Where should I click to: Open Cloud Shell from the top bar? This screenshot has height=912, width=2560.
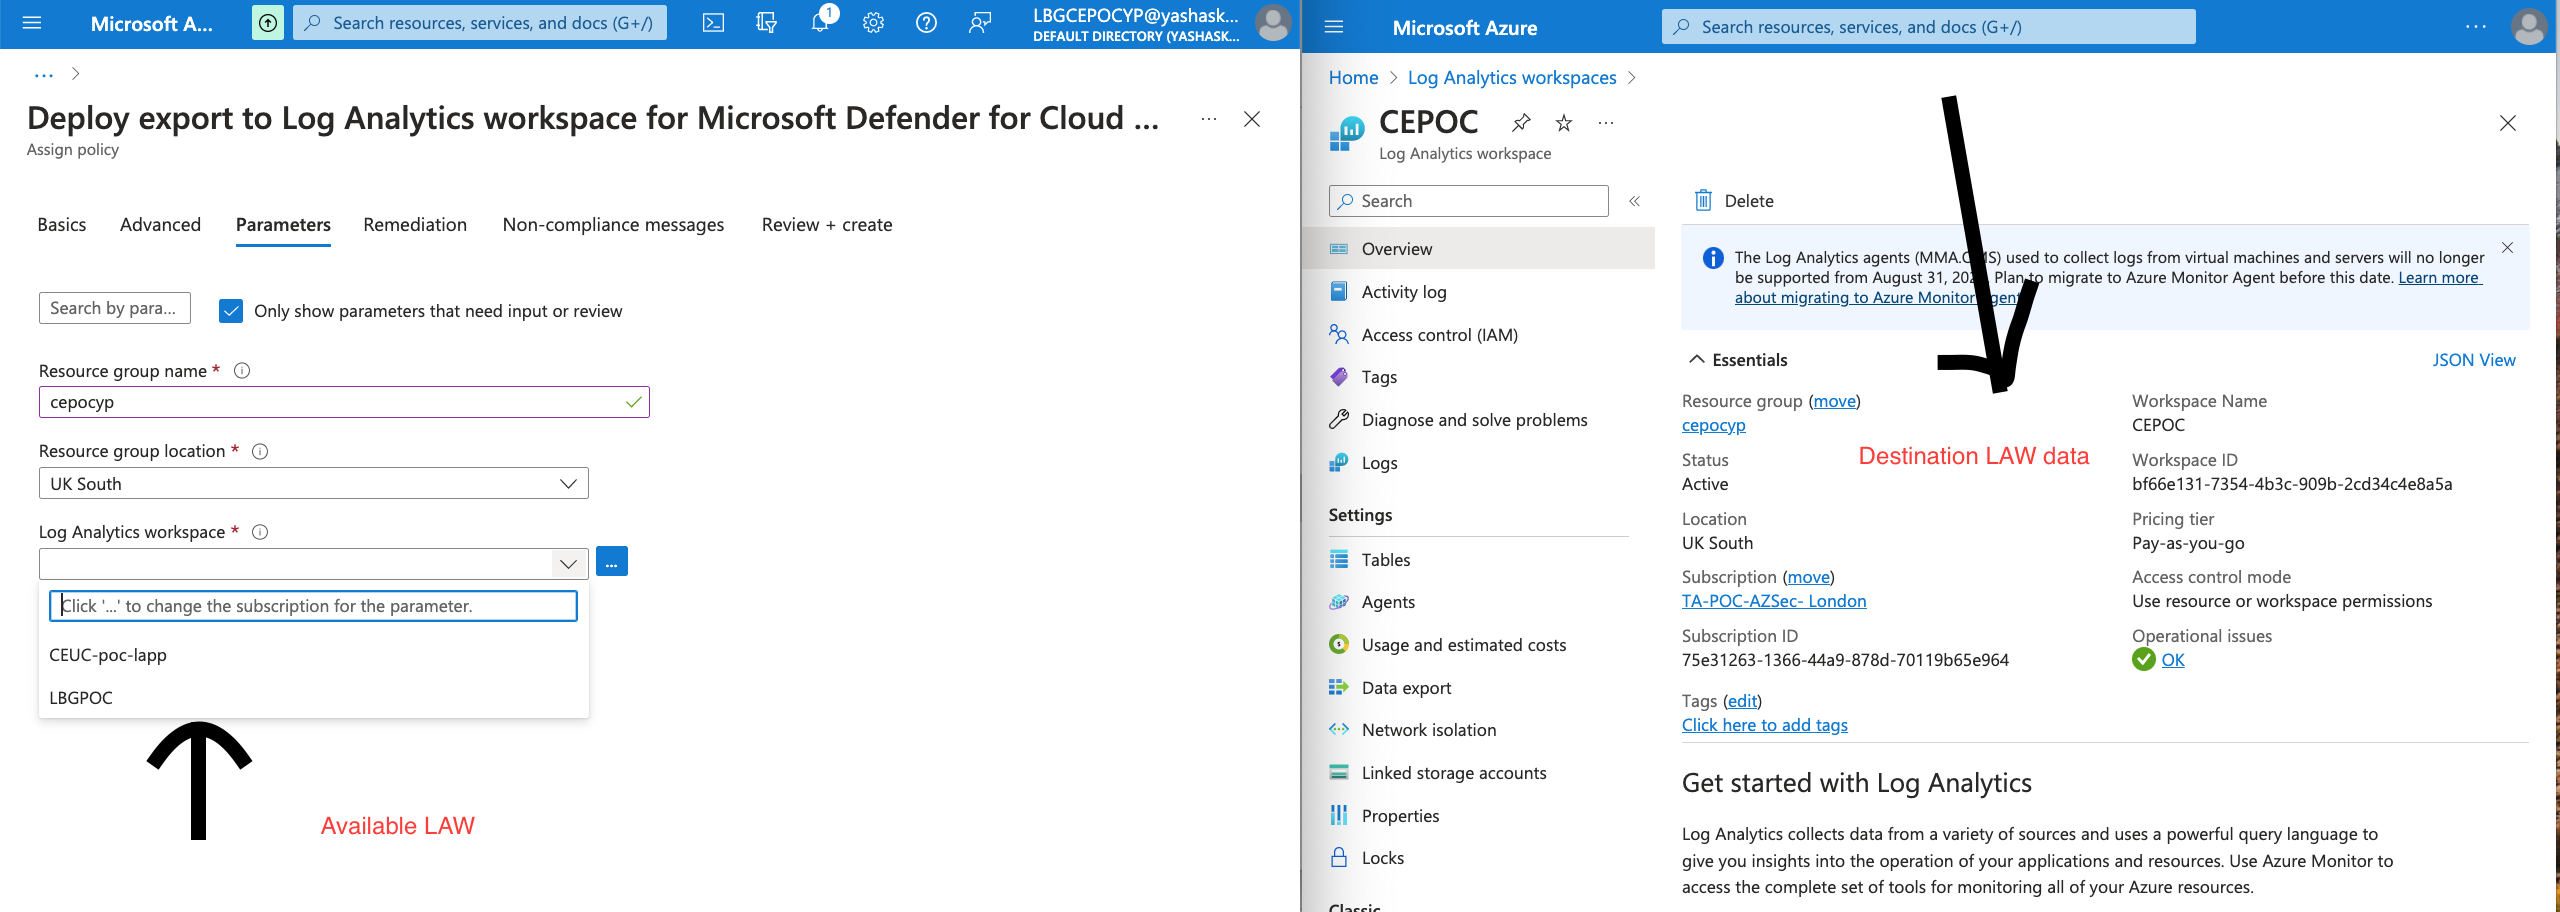click(713, 23)
